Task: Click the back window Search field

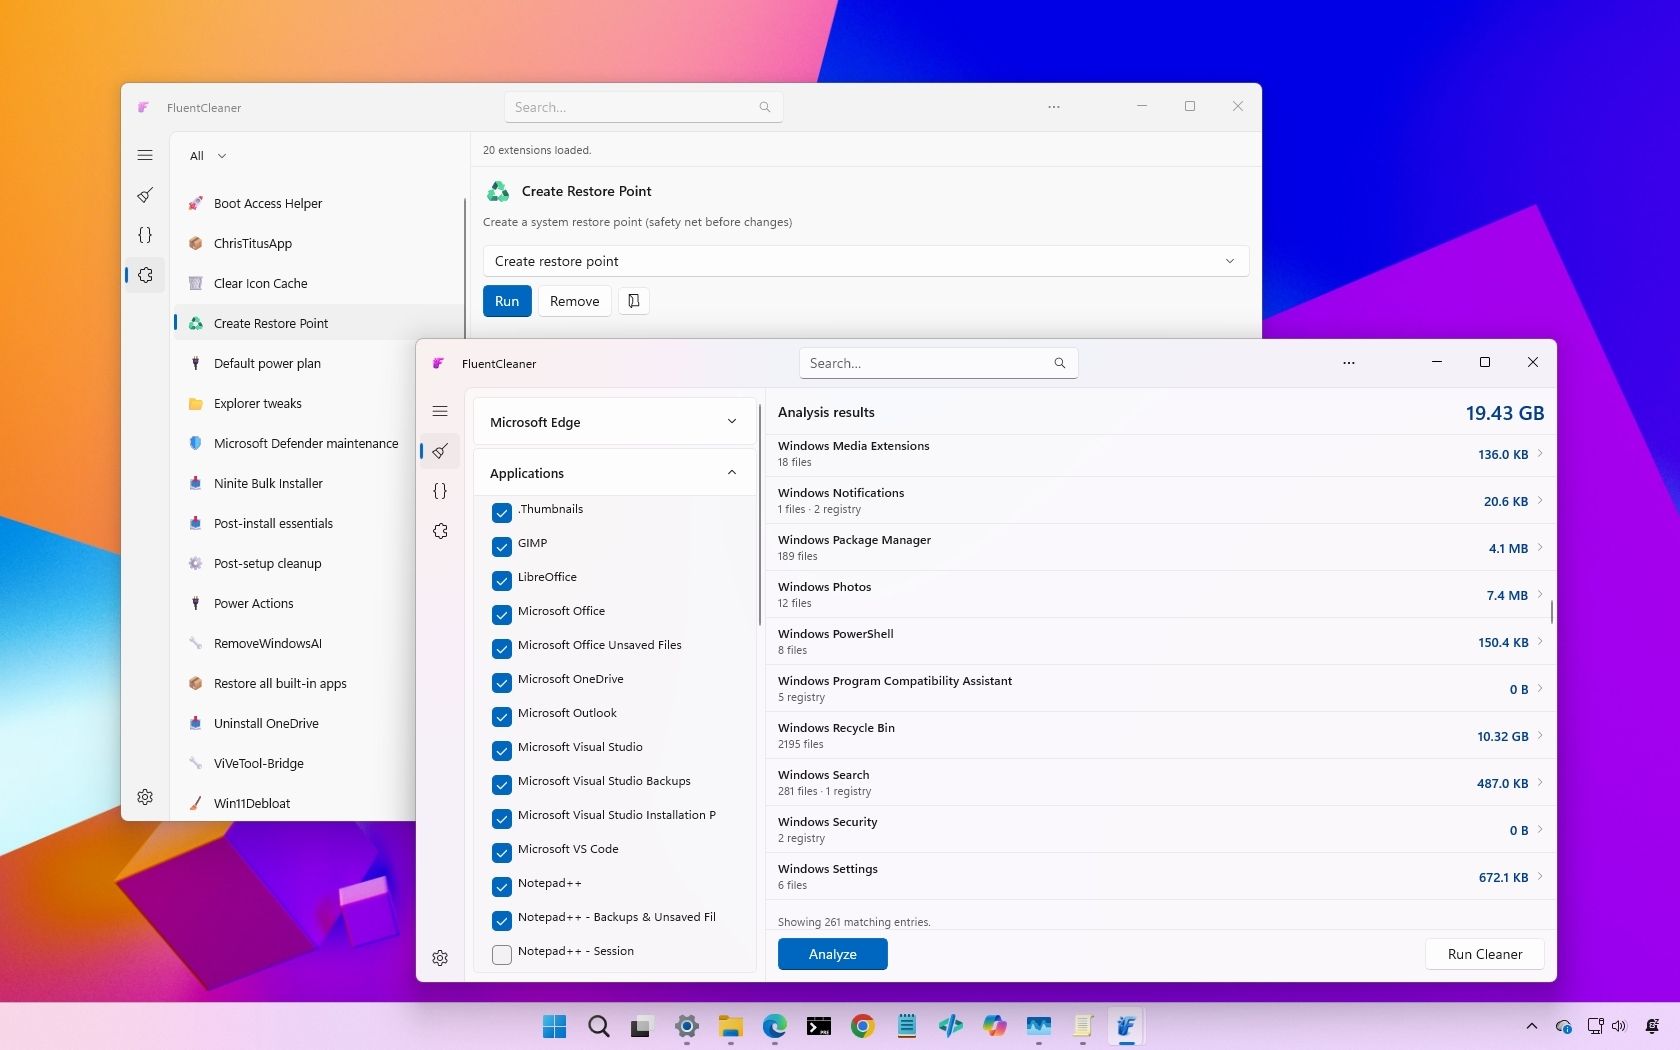Action: click(x=643, y=107)
